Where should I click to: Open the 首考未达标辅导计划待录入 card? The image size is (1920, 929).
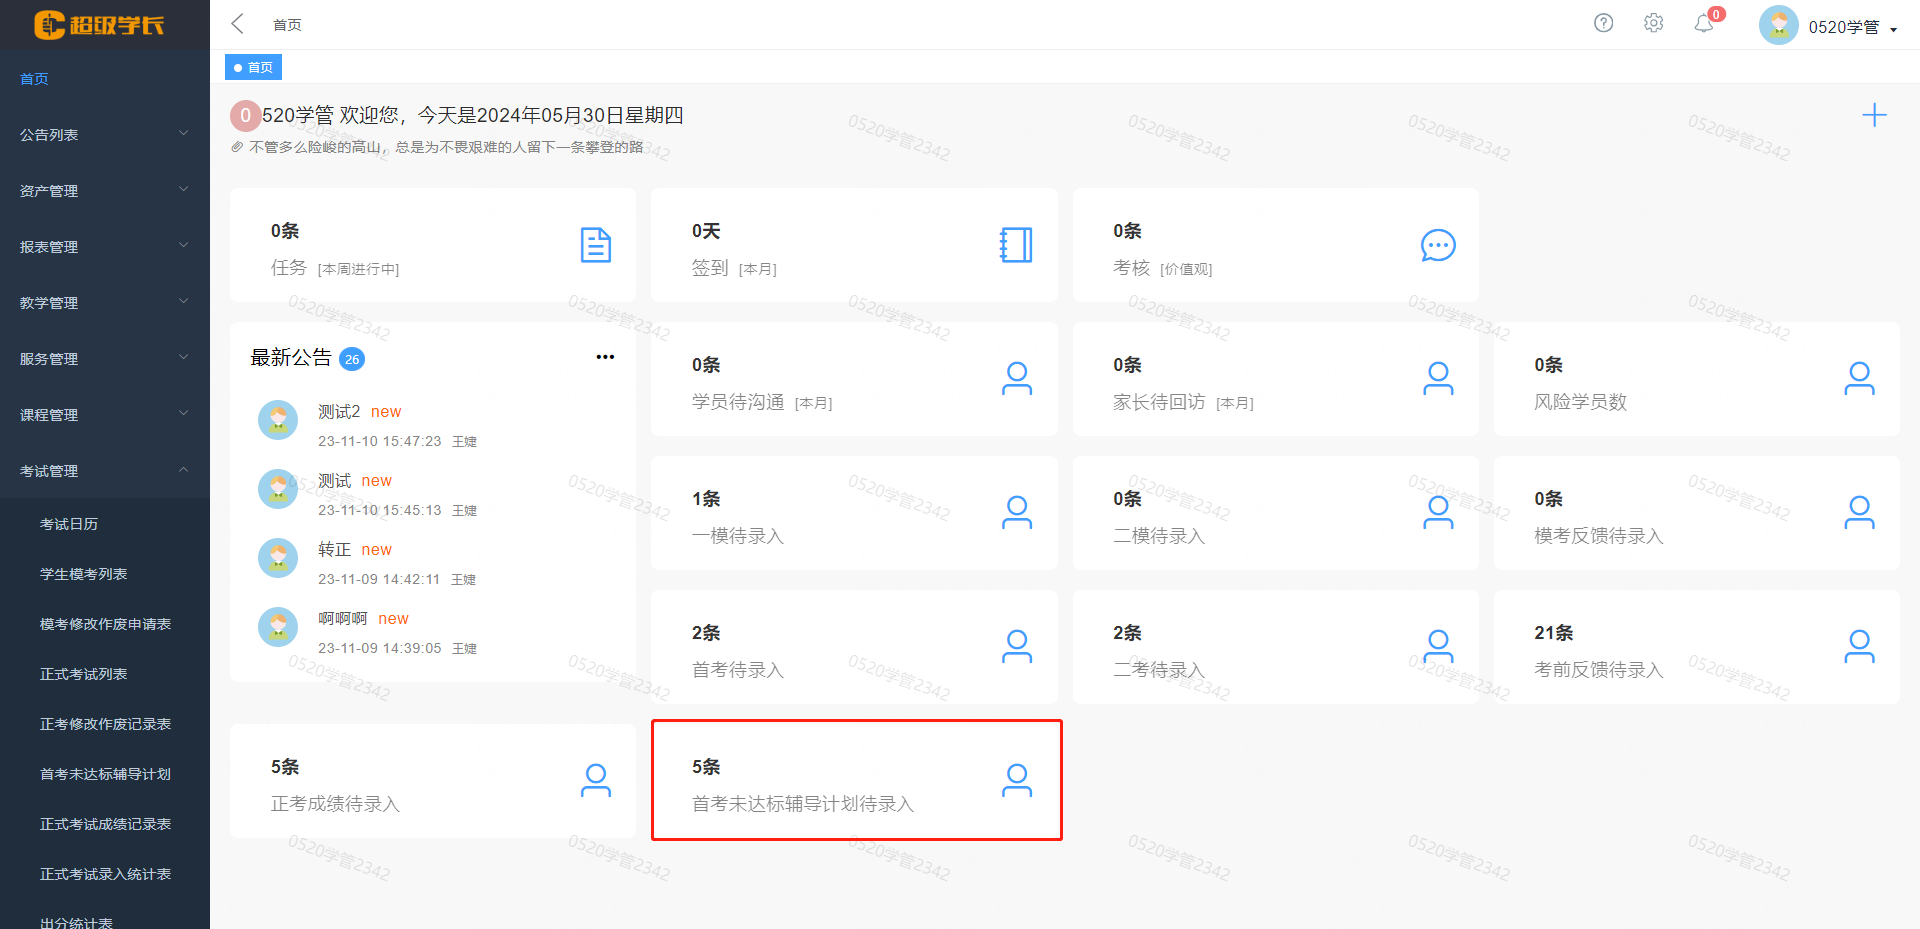point(855,781)
